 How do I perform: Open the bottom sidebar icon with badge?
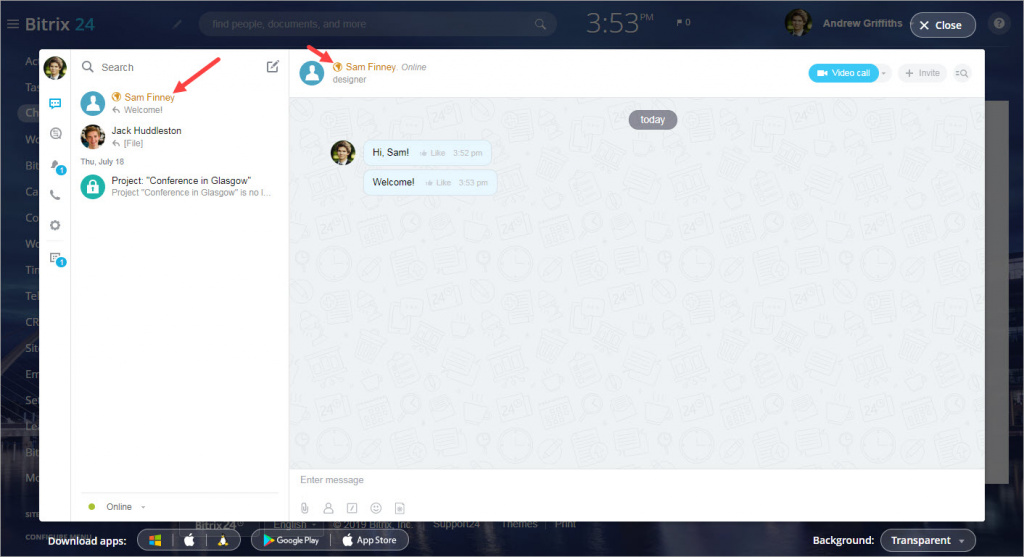pos(57,259)
